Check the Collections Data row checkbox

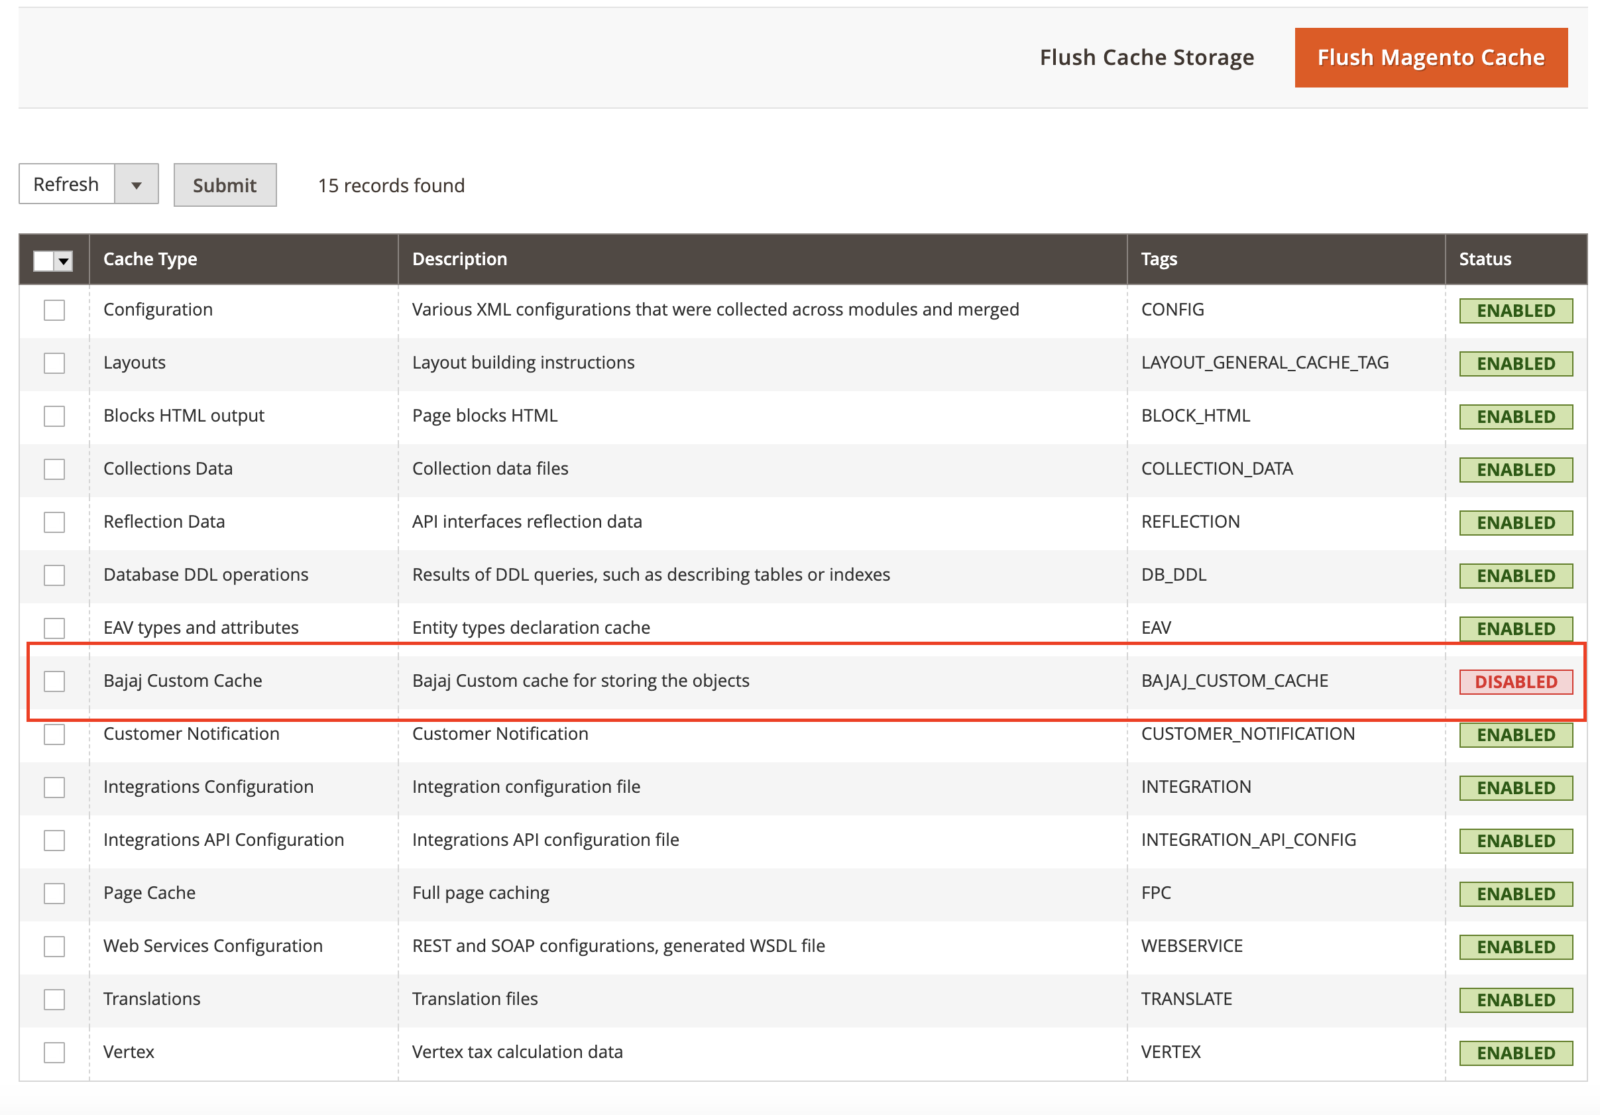(54, 469)
